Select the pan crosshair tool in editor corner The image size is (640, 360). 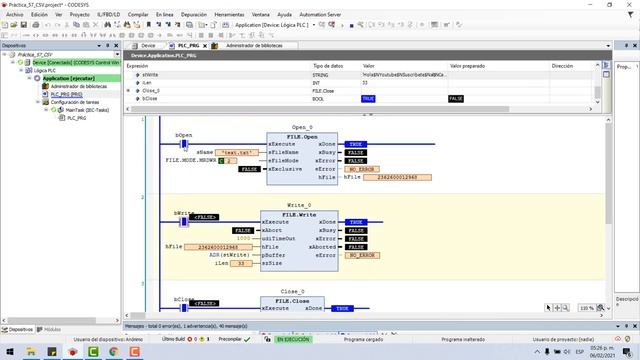[x=557, y=308]
